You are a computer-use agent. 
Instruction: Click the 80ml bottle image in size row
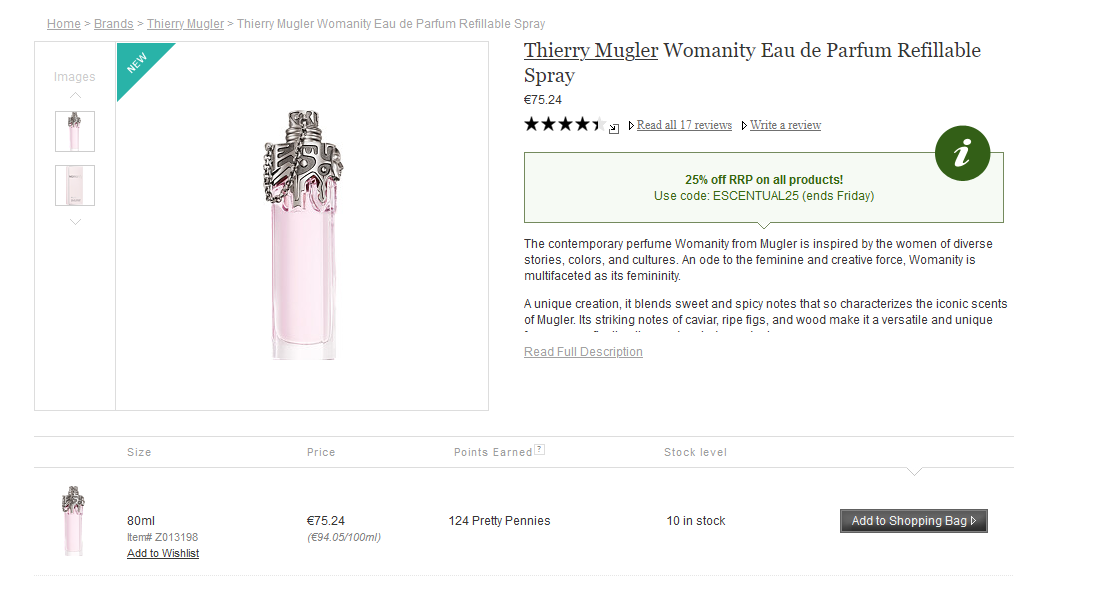point(73,520)
